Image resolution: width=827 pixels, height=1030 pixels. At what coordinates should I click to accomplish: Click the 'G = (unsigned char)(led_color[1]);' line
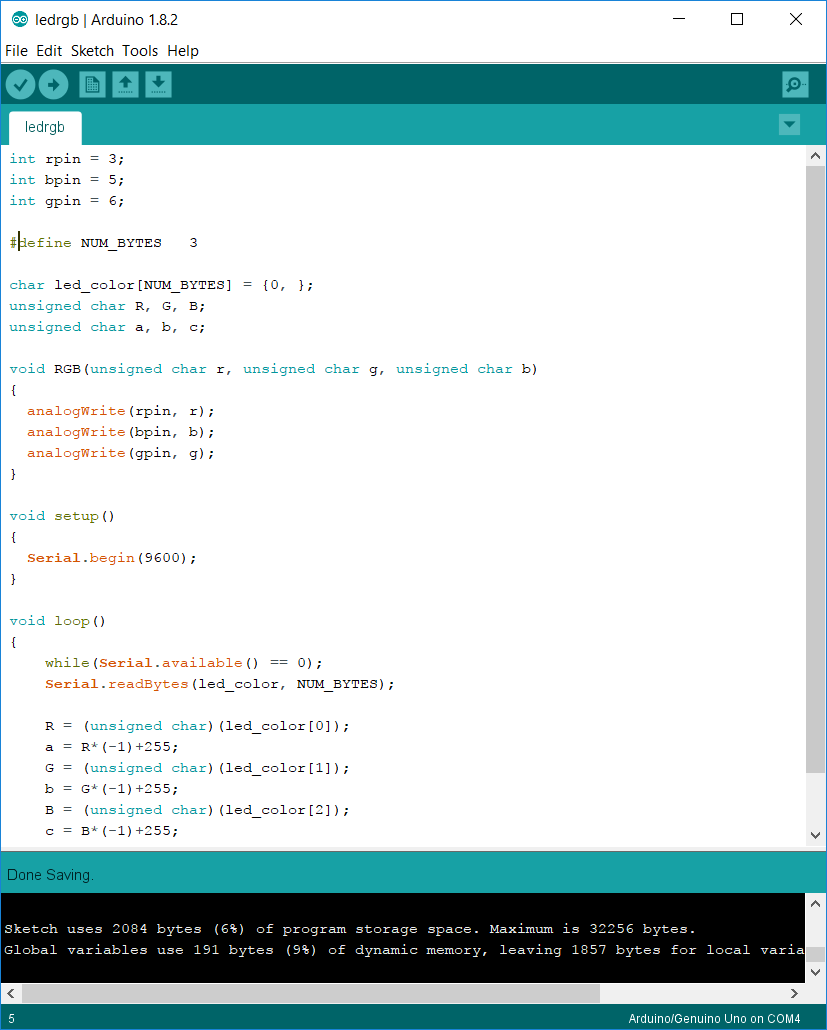point(197,768)
